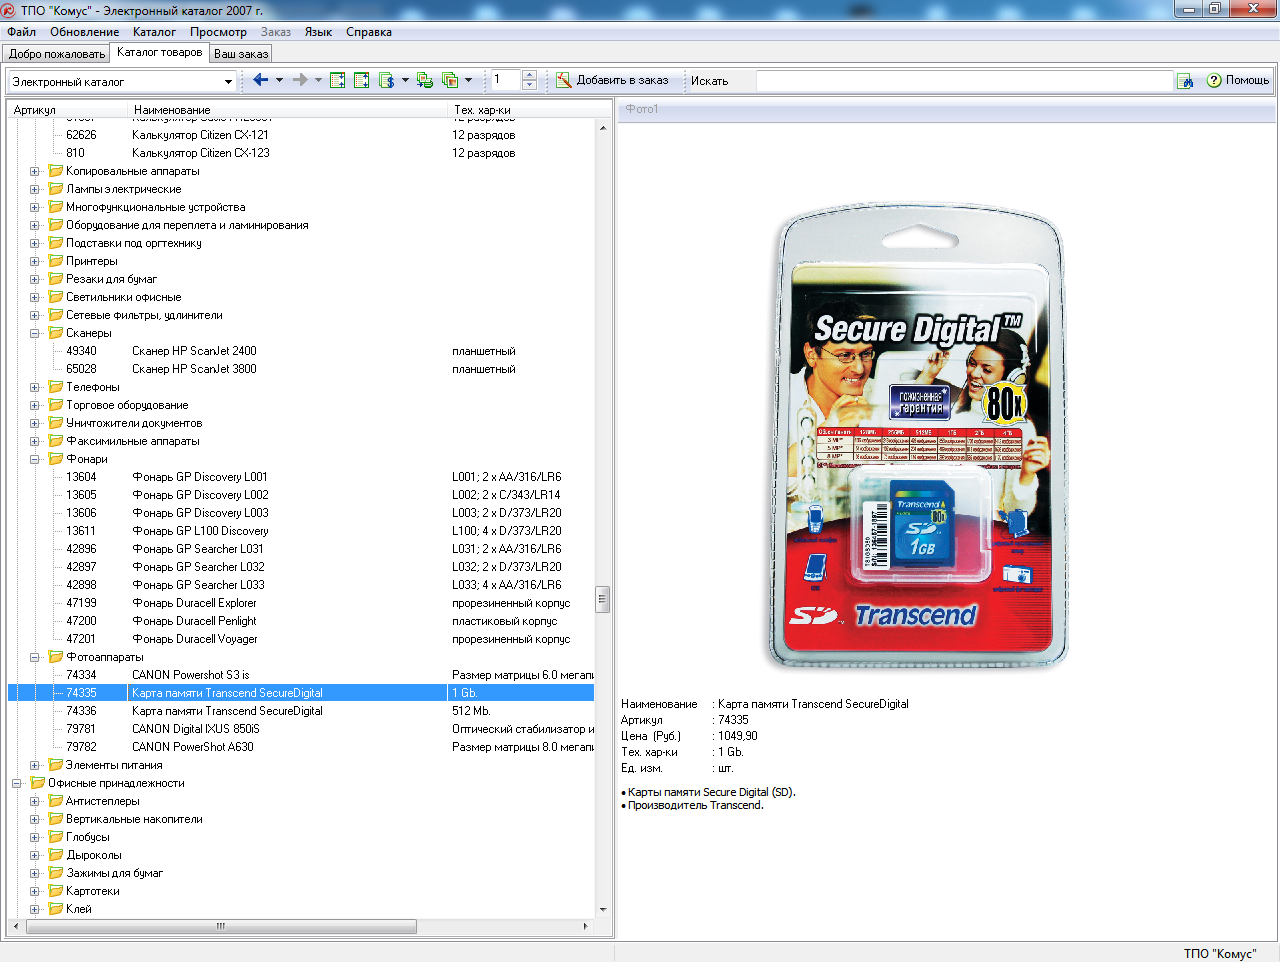Switch to the Ваш заказ tab

[x=241, y=54]
